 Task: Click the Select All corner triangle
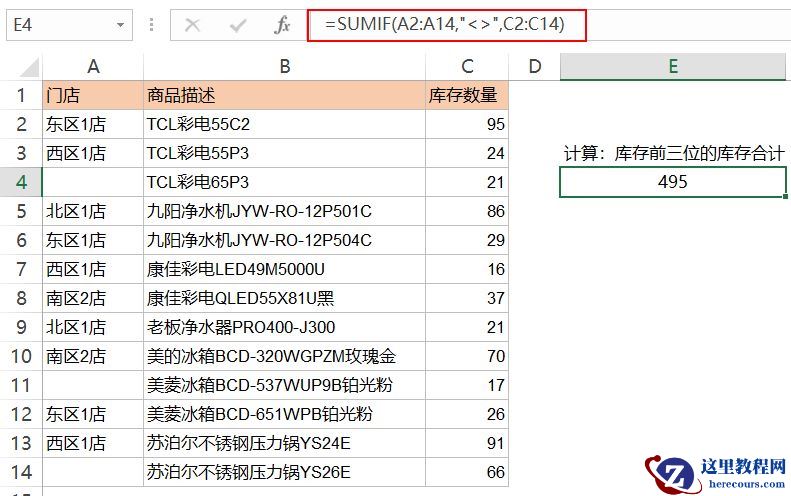point(29,67)
